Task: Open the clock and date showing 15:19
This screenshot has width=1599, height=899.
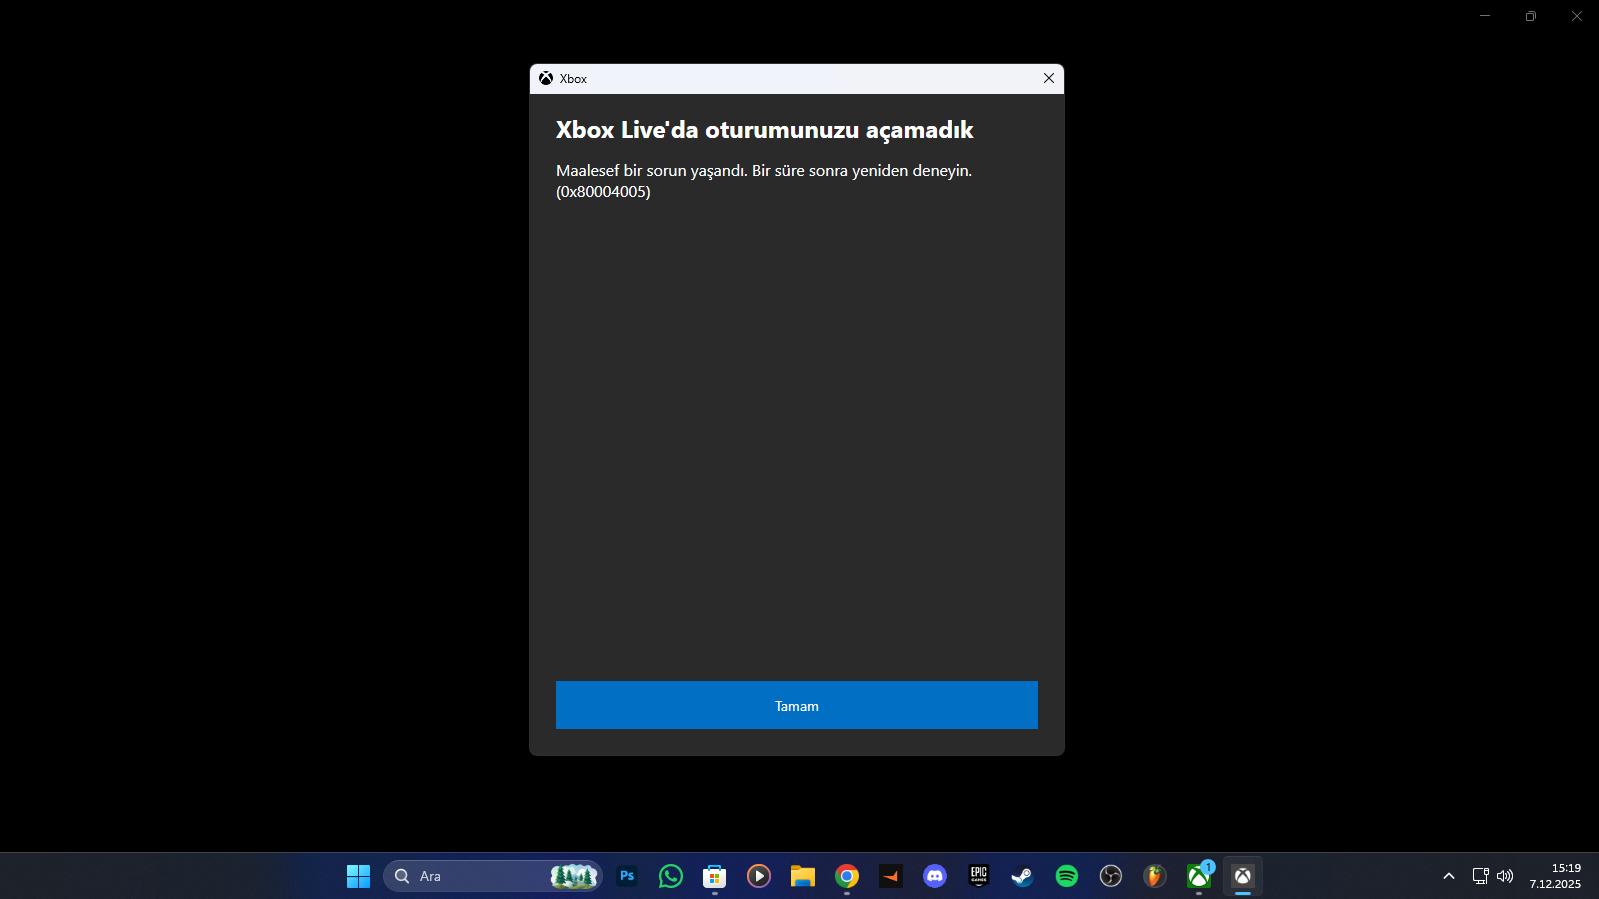Action: coord(1555,876)
